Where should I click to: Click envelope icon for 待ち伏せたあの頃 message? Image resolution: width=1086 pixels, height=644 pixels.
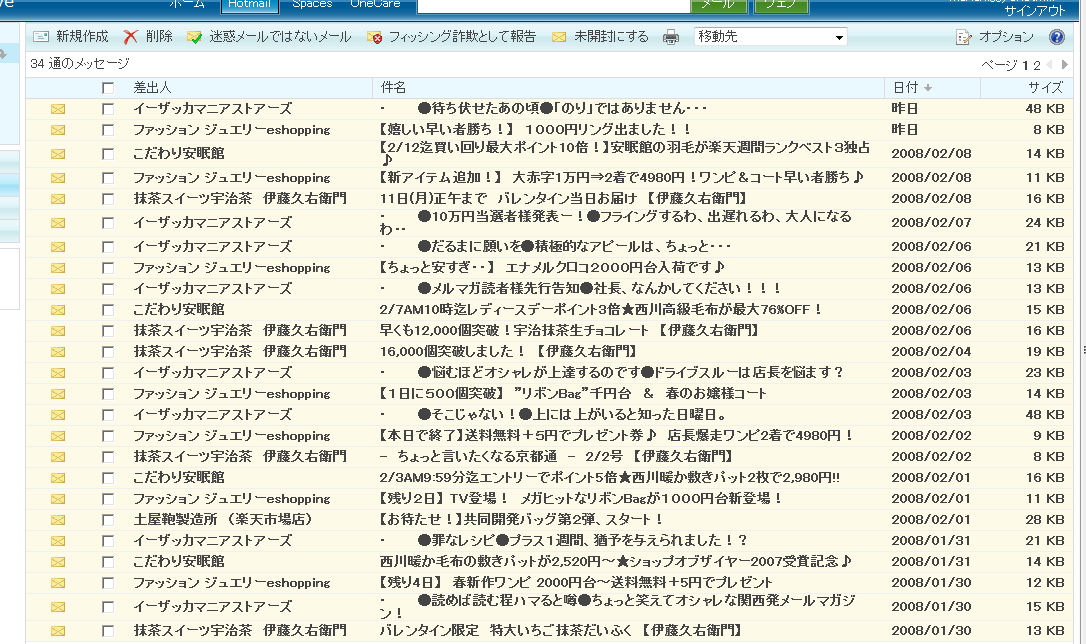pyautogui.click(x=58, y=109)
